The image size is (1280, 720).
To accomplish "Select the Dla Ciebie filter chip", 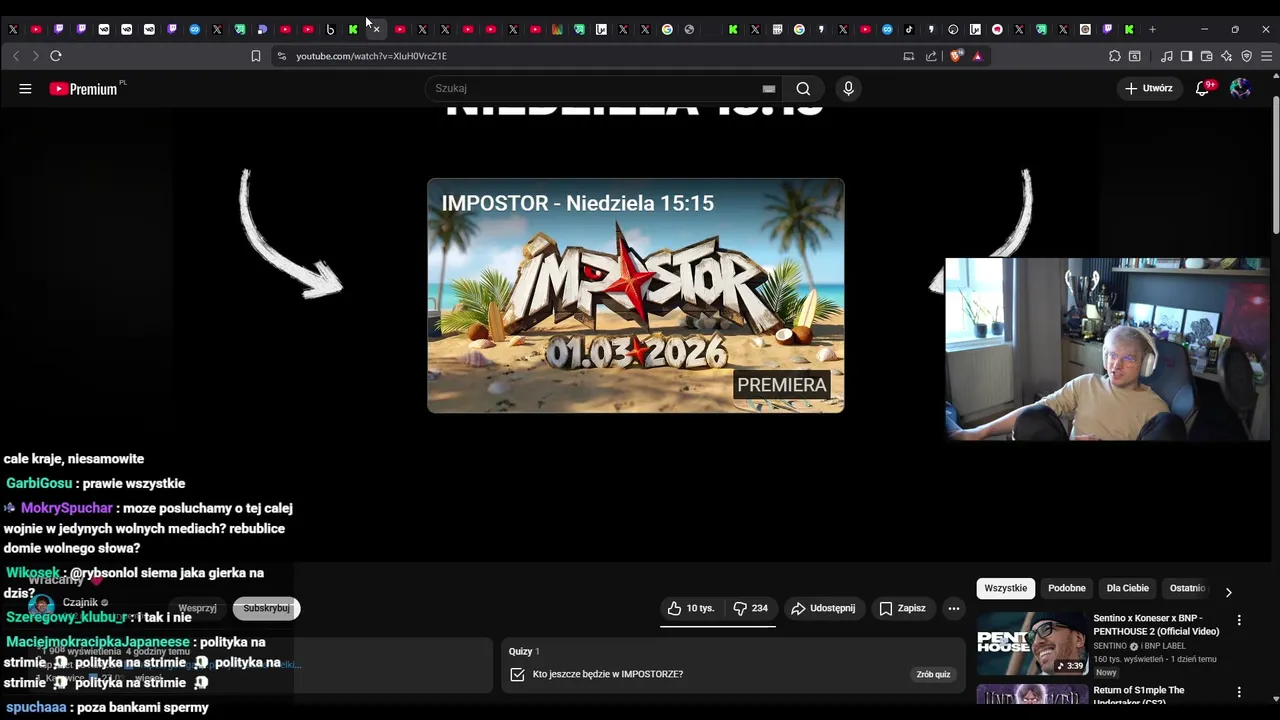I will [x=1127, y=588].
